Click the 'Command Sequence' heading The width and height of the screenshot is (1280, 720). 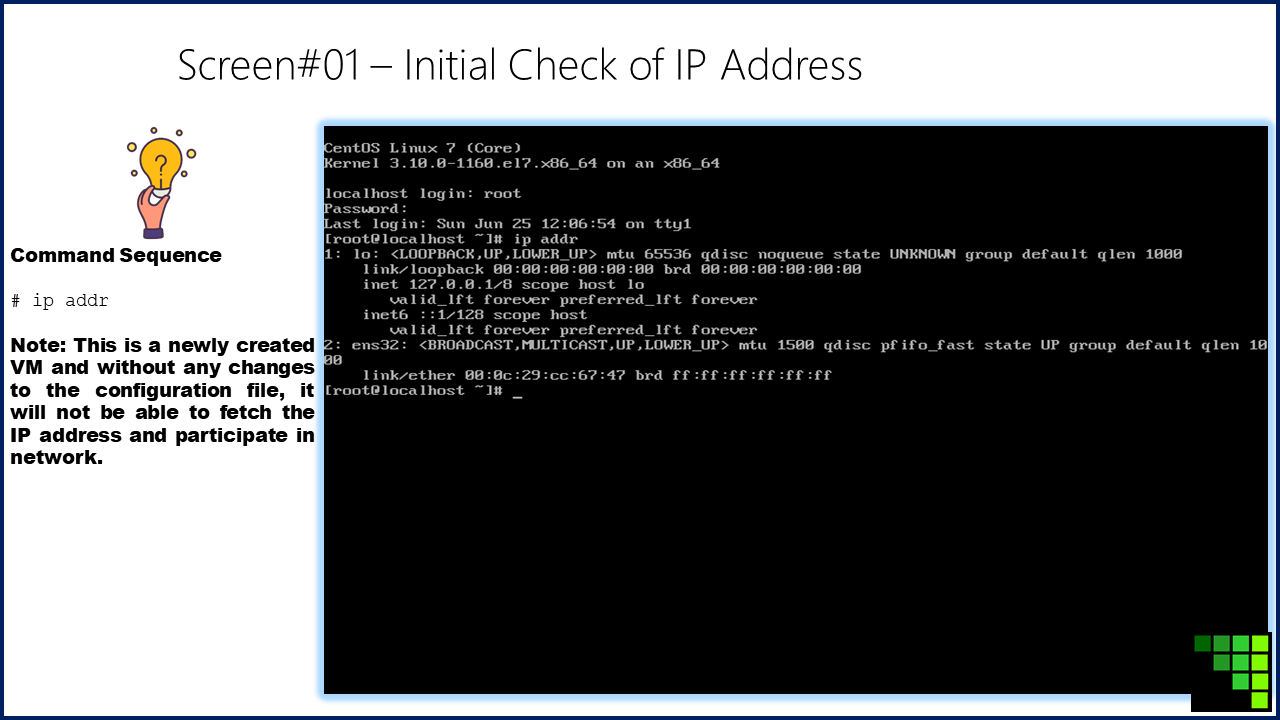pyautogui.click(x=116, y=255)
